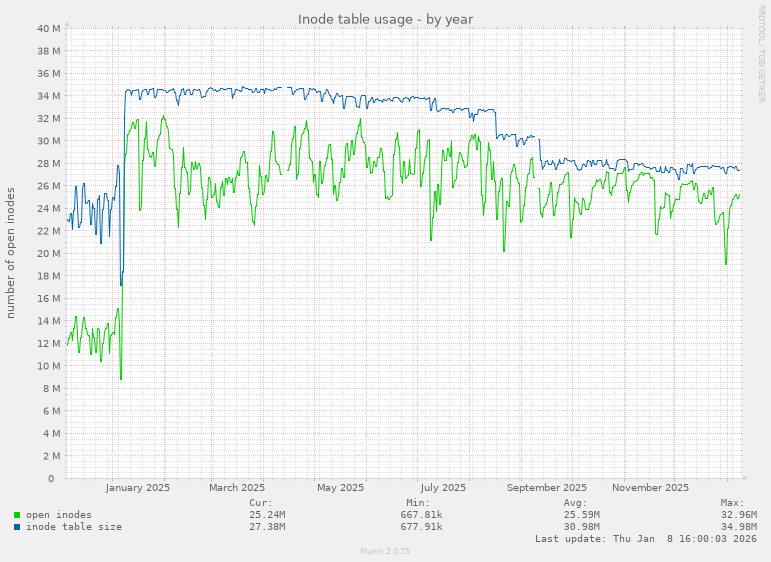
Task: Select current open inodes value 25.24M
Action: pyautogui.click(x=267, y=515)
